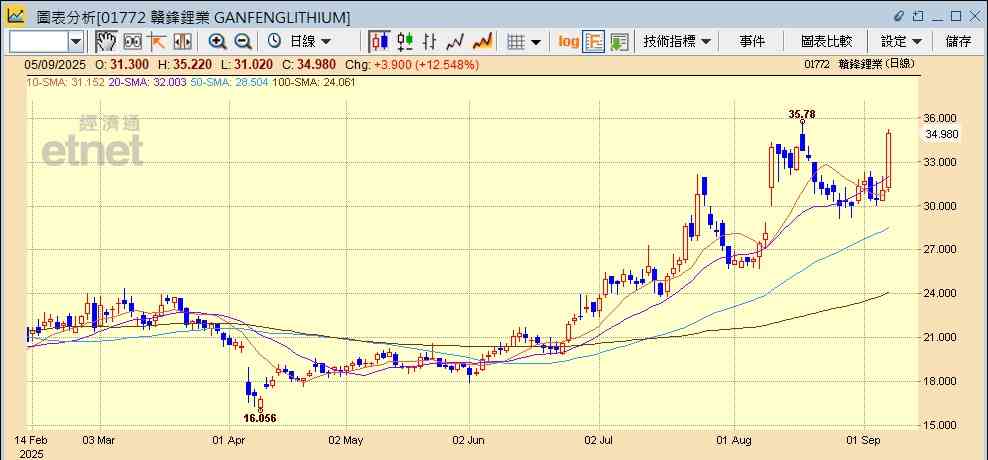Click the 34.980 current price tag

pos(942,134)
